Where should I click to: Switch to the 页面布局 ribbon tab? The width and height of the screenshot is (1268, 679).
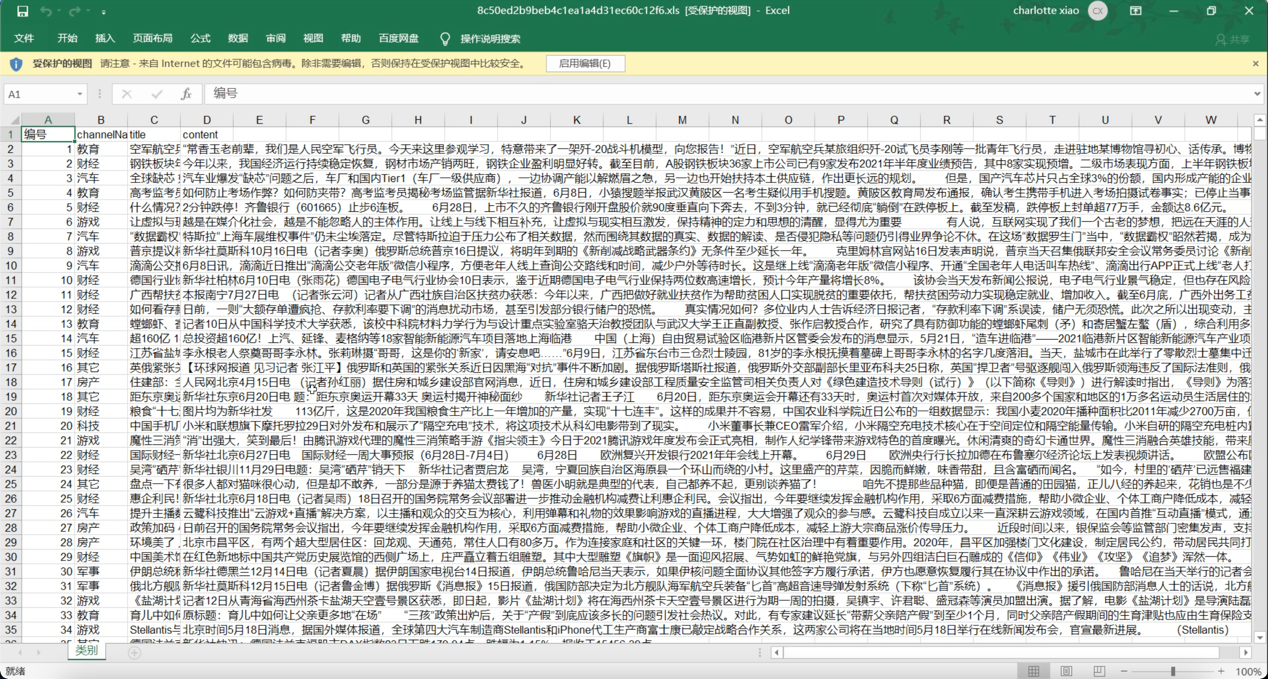click(x=152, y=38)
